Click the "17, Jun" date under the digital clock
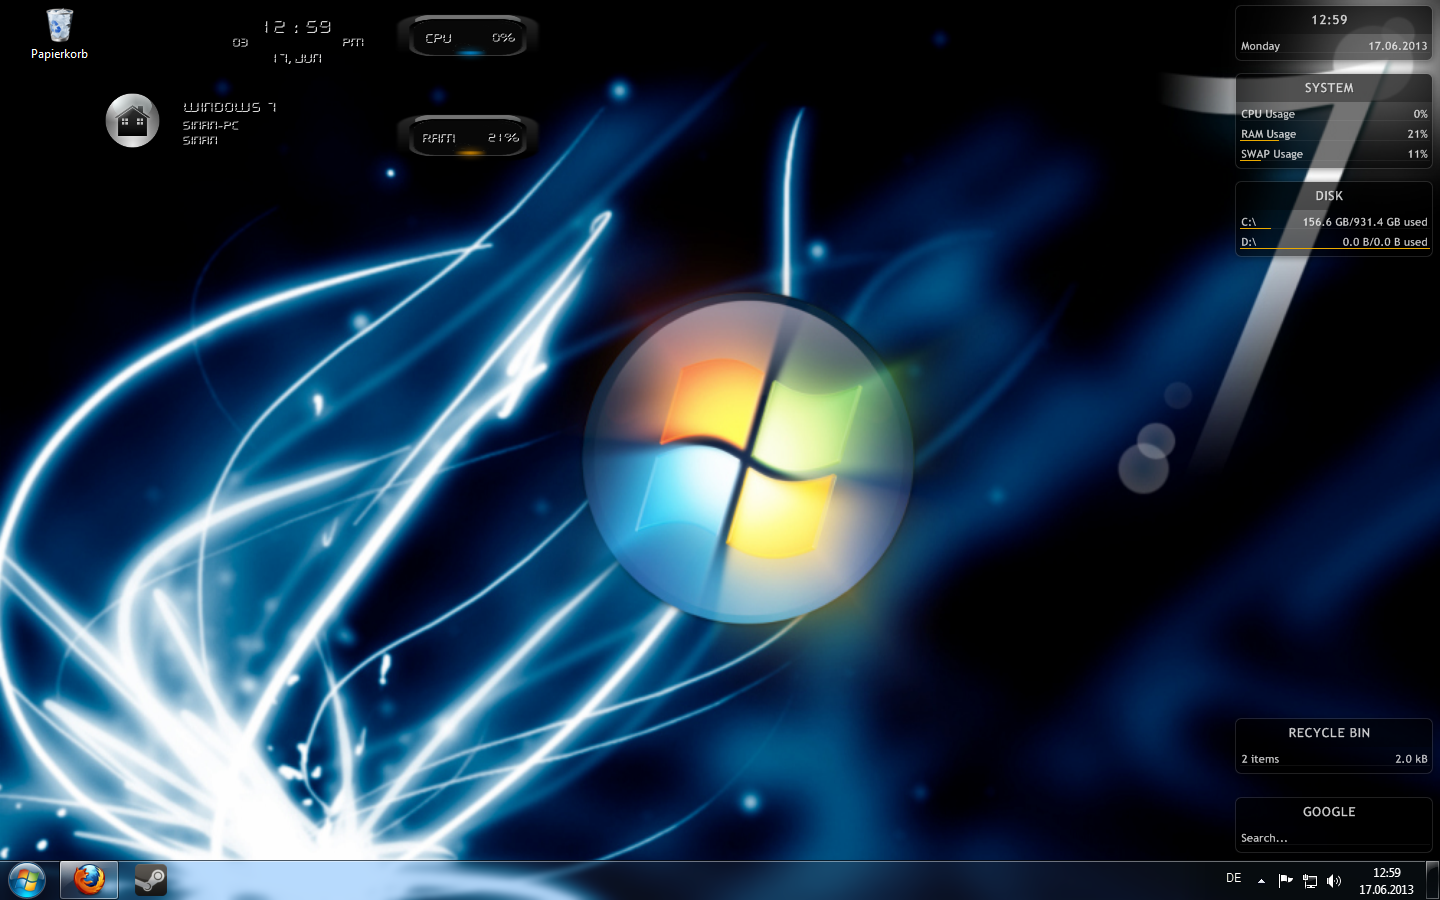Screen dimensions: 1440x900 (297, 58)
